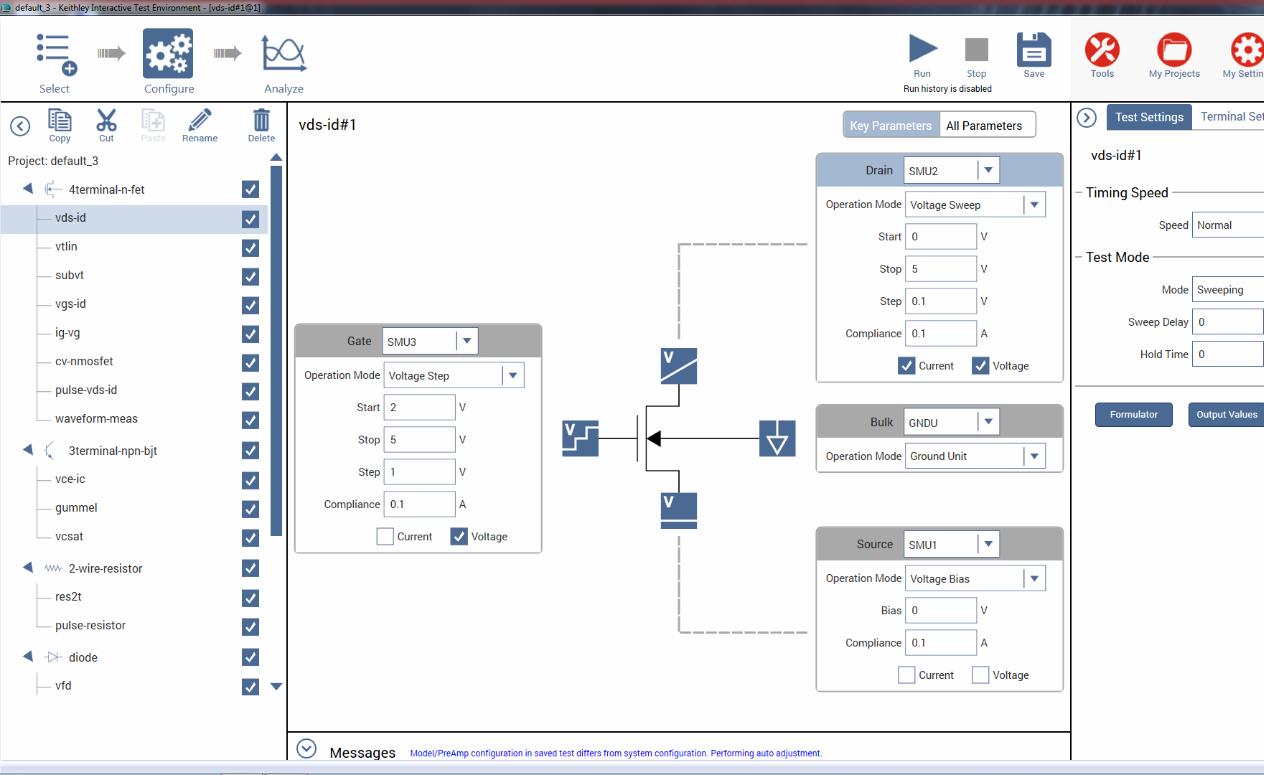Save the project with the Save icon
Screen dimensions: 1264x775
[x=1034, y=49]
